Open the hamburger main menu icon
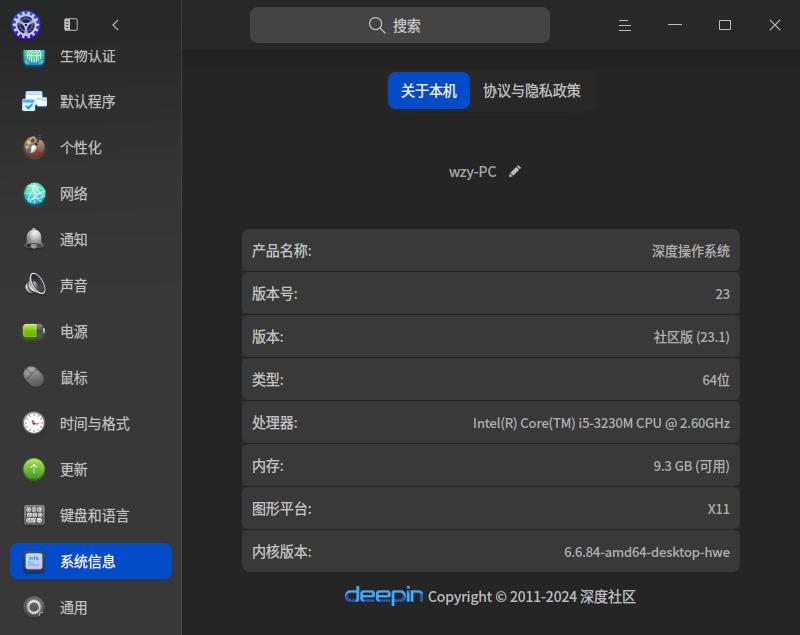 click(x=624, y=25)
